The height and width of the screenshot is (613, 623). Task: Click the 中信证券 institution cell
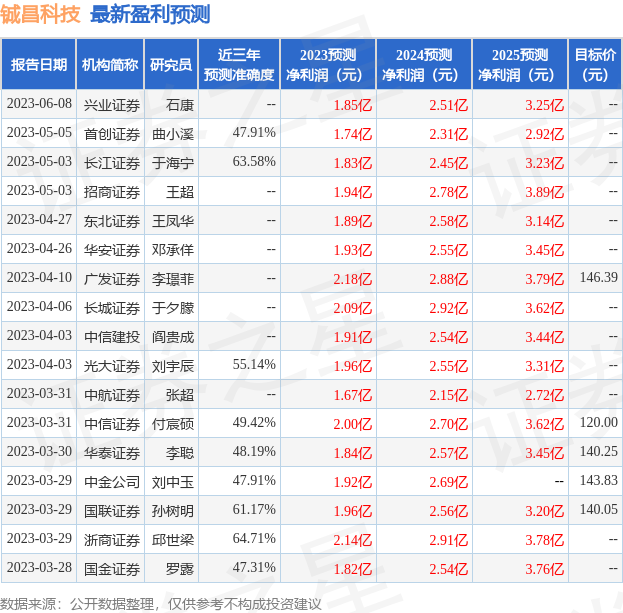pos(112,424)
